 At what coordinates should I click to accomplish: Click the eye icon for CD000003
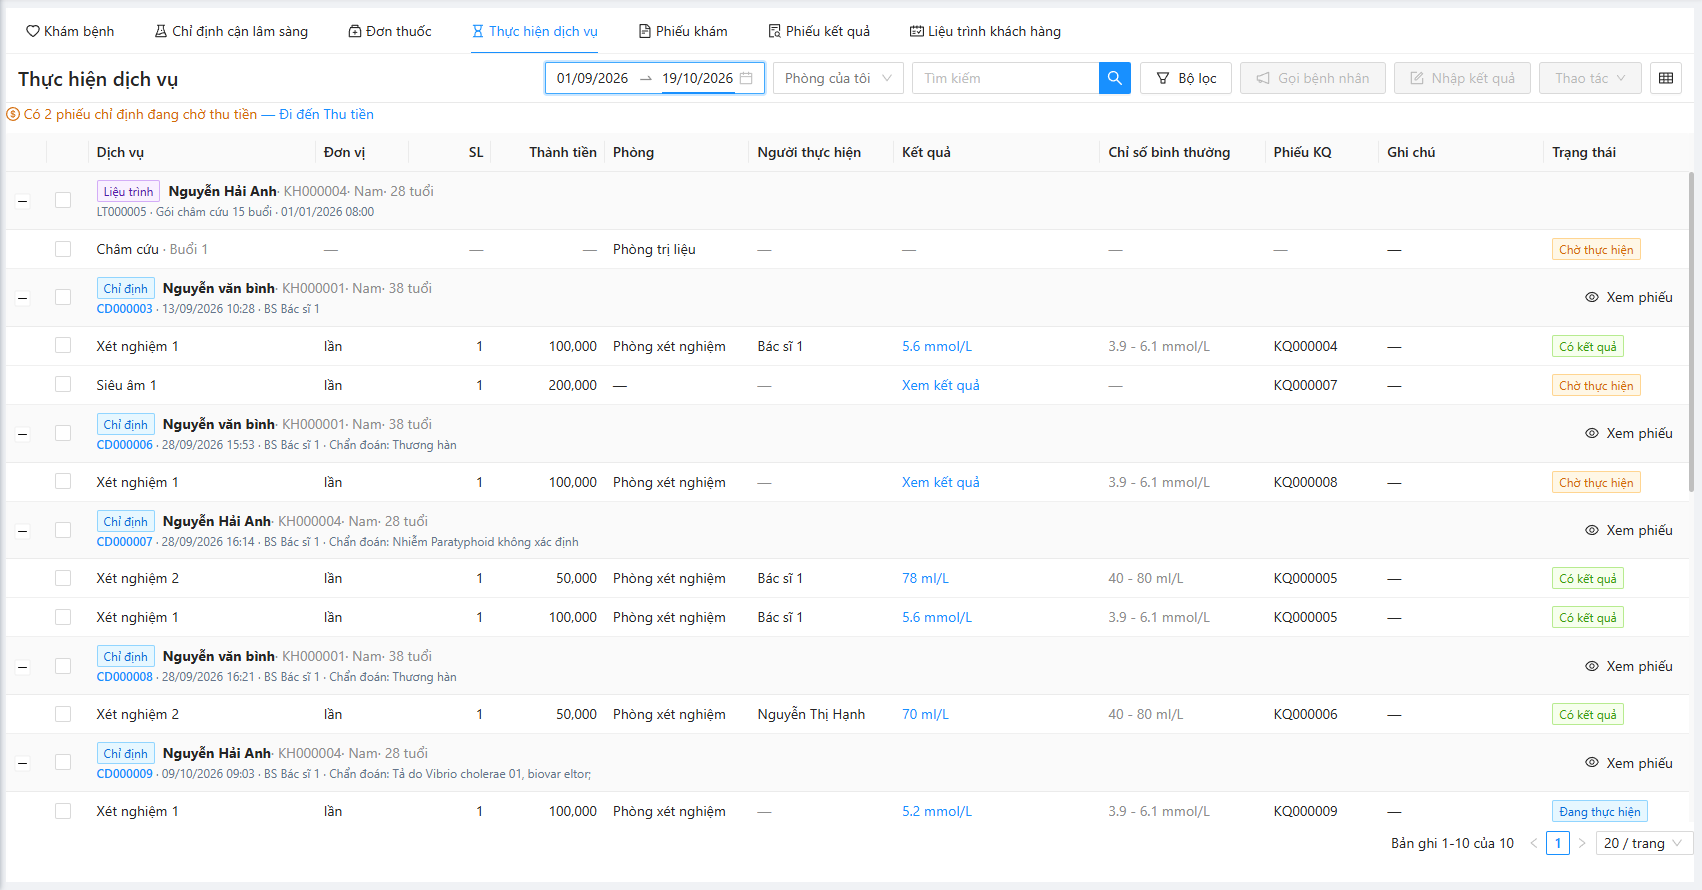[x=1592, y=297]
